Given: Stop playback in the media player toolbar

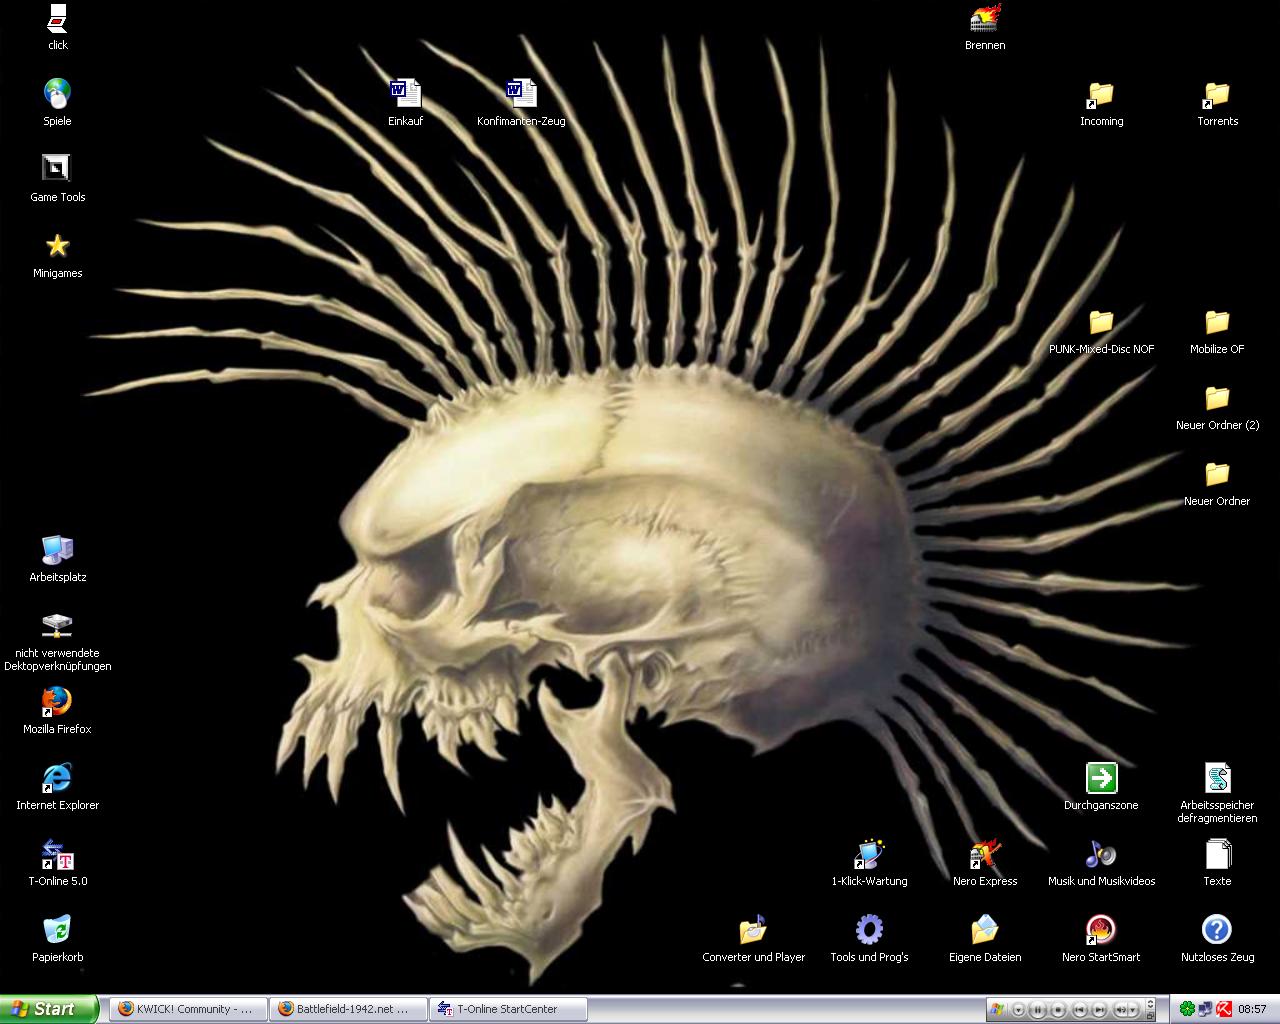Looking at the screenshot, I should click(1058, 1010).
